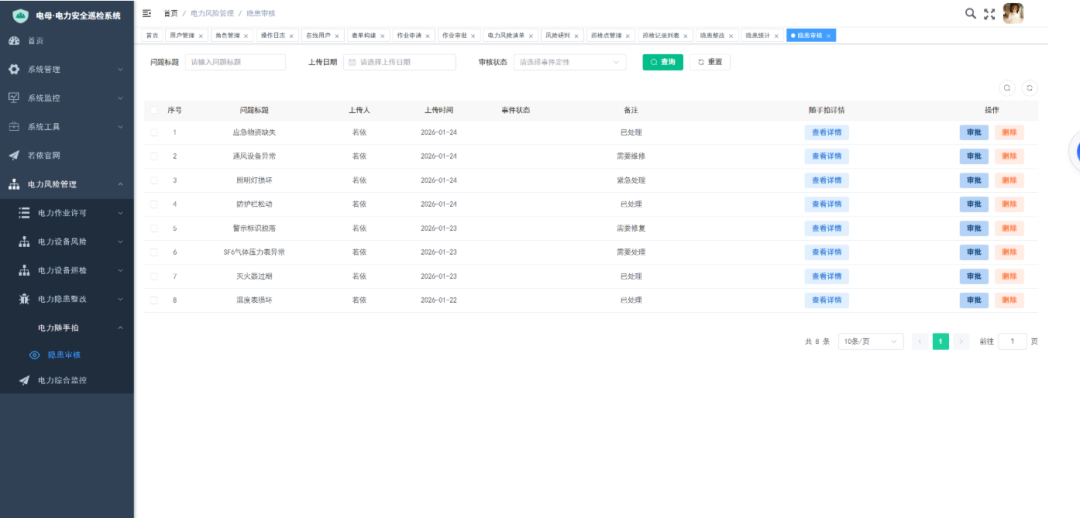The height and width of the screenshot is (518, 1080).
Task: Click 审批 for 通风设备异常 row
Action: (x=974, y=156)
